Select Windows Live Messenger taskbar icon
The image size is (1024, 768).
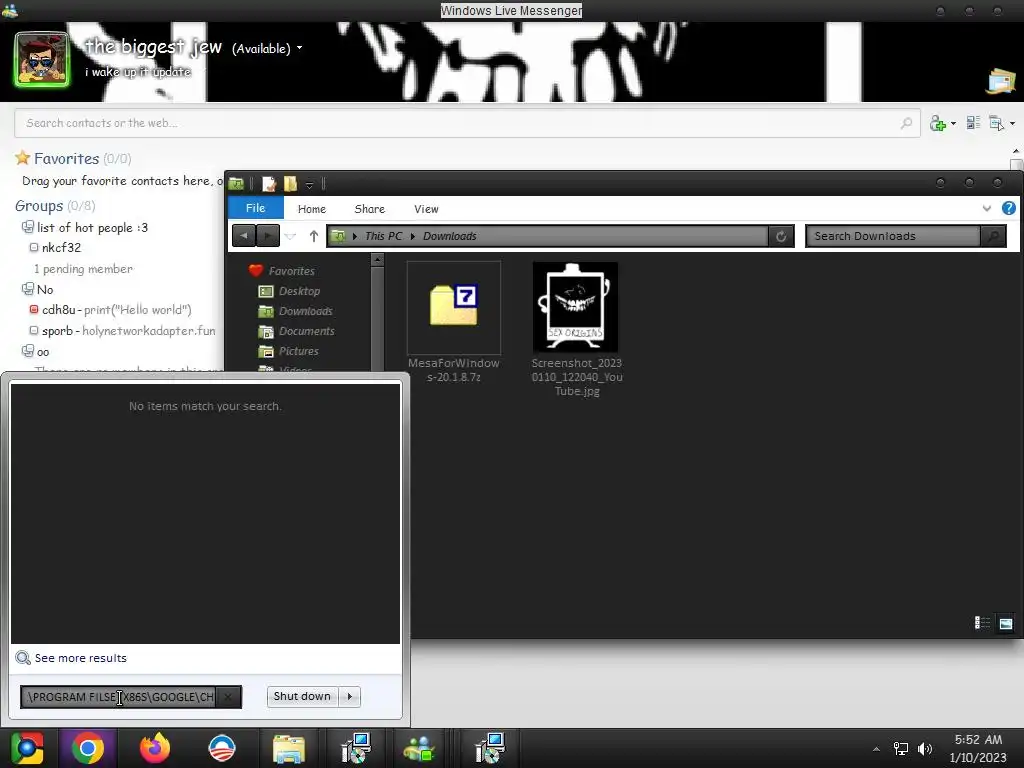click(x=419, y=748)
